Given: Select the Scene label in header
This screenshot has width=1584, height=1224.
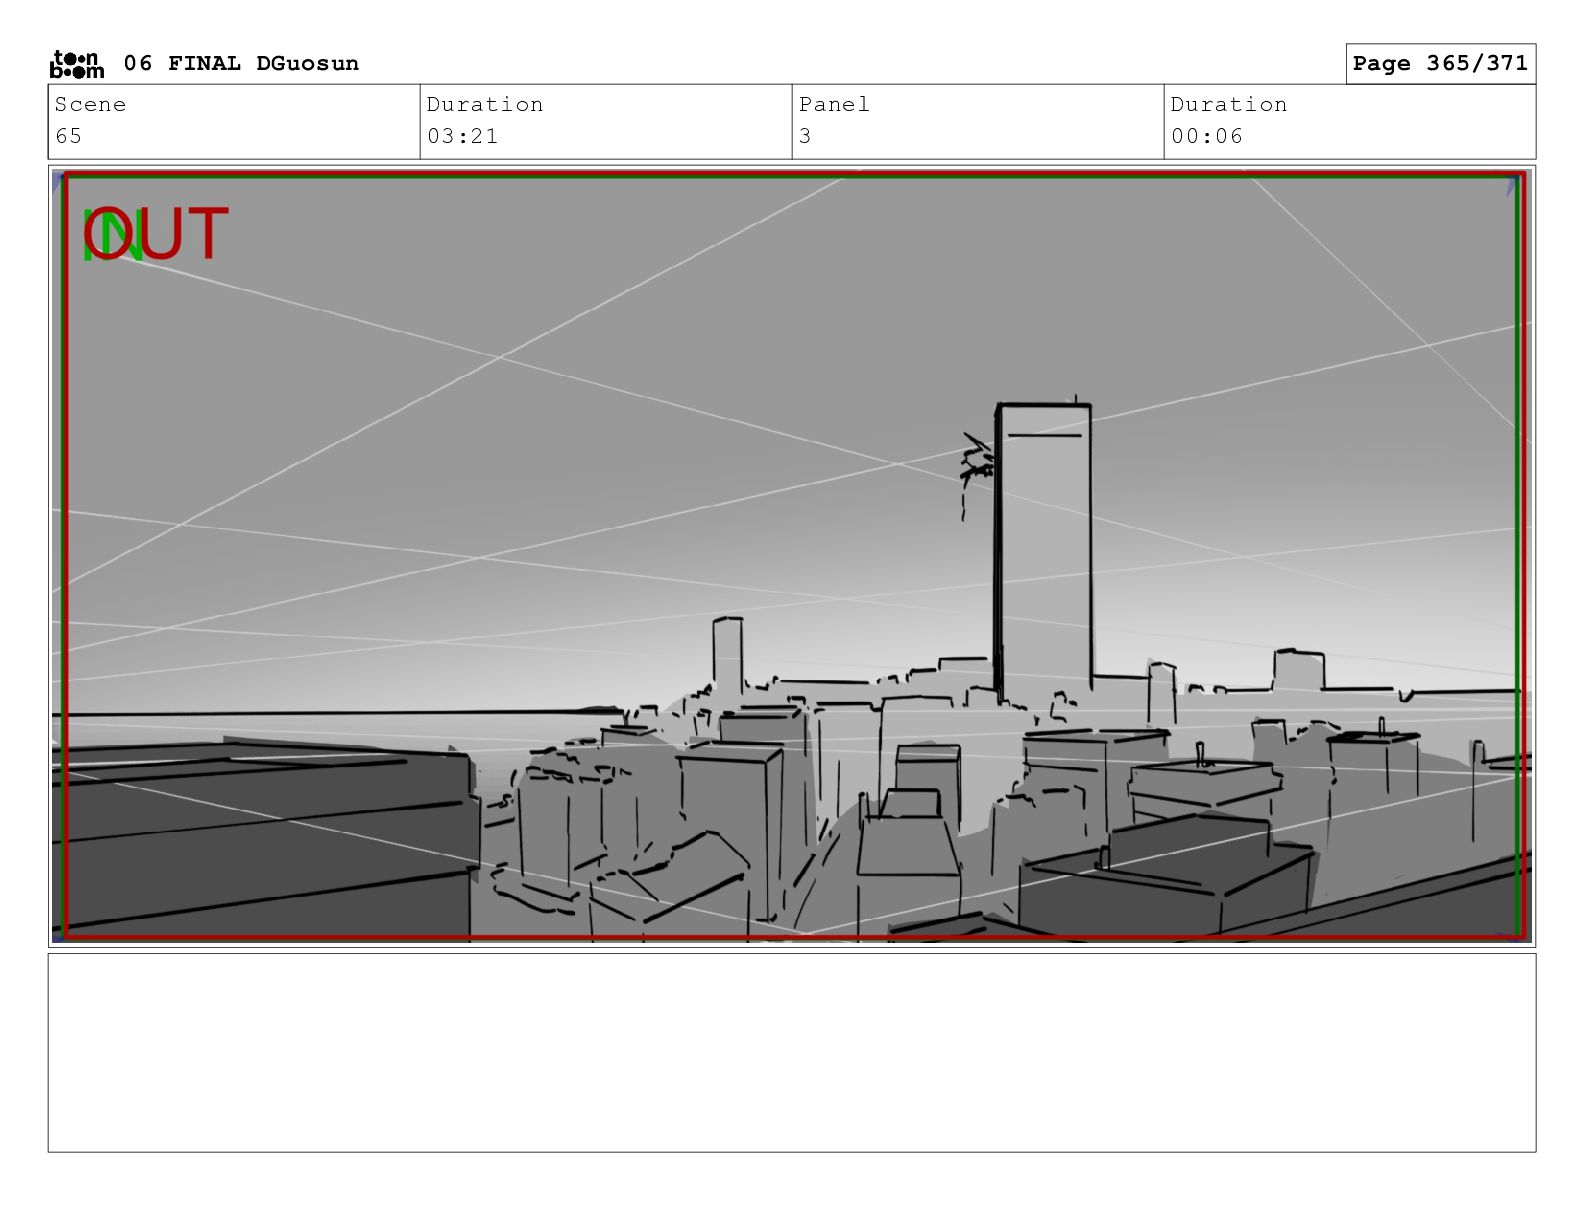Looking at the screenshot, I should click(x=90, y=105).
